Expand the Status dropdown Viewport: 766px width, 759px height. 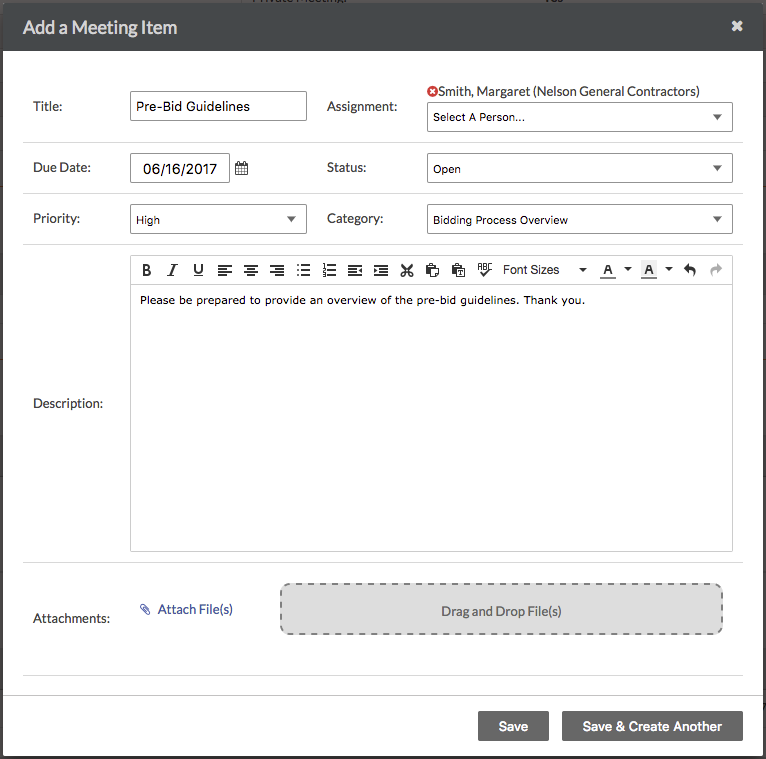[579, 169]
